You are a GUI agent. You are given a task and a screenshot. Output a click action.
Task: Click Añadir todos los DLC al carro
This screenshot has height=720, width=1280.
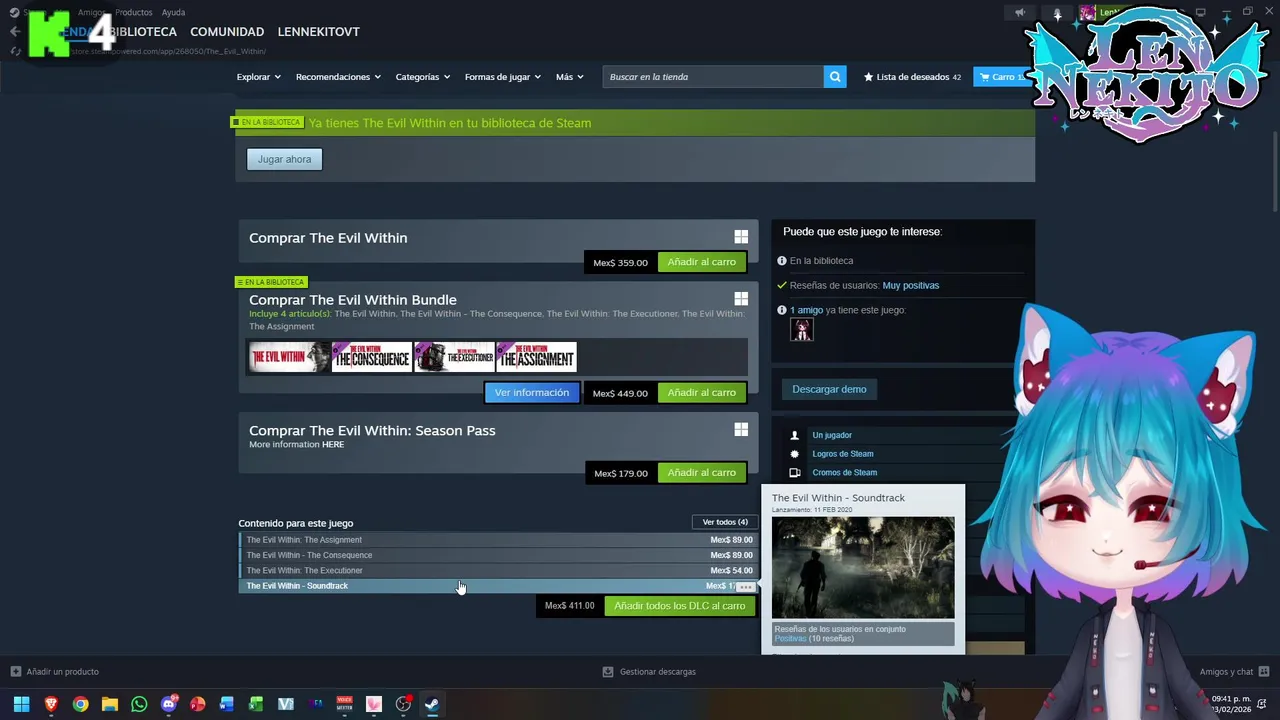click(x=680, y=605)
